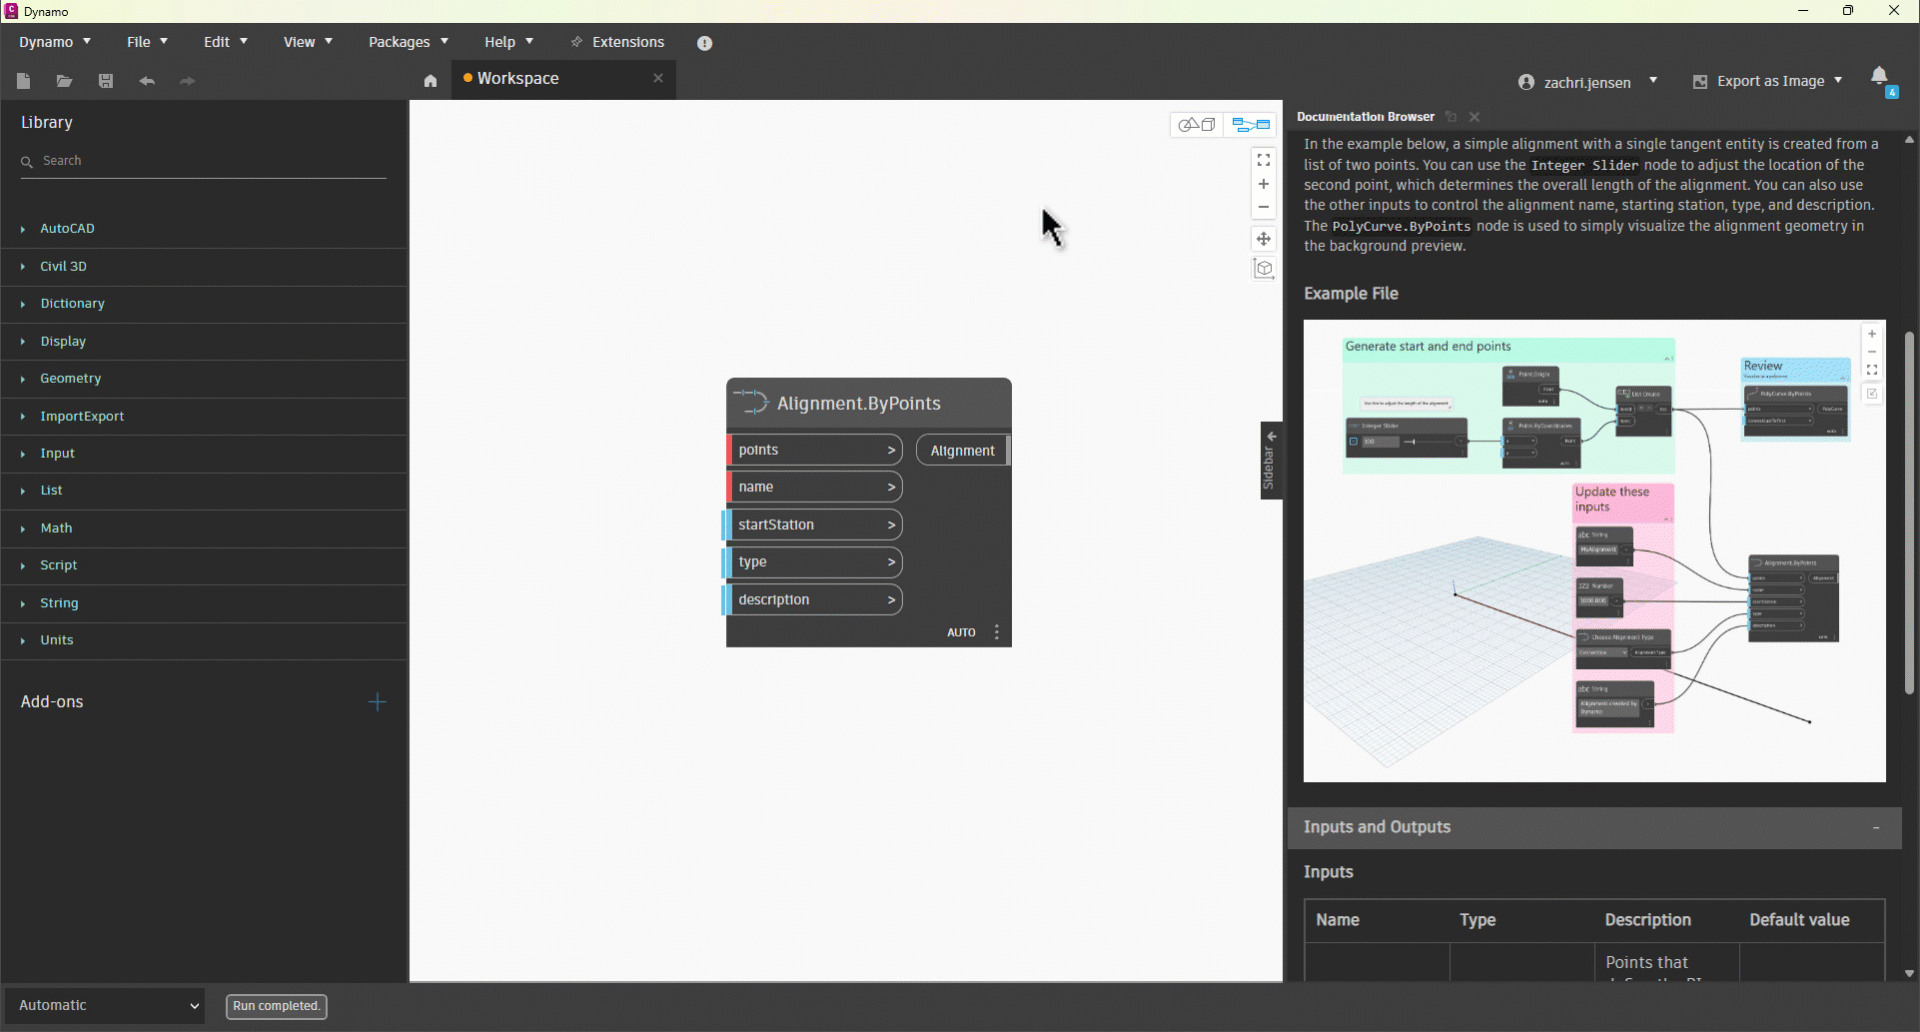This screenshot has width=1920, height=1032.
Task: Click the New file icon
Action: pos(24,81)
